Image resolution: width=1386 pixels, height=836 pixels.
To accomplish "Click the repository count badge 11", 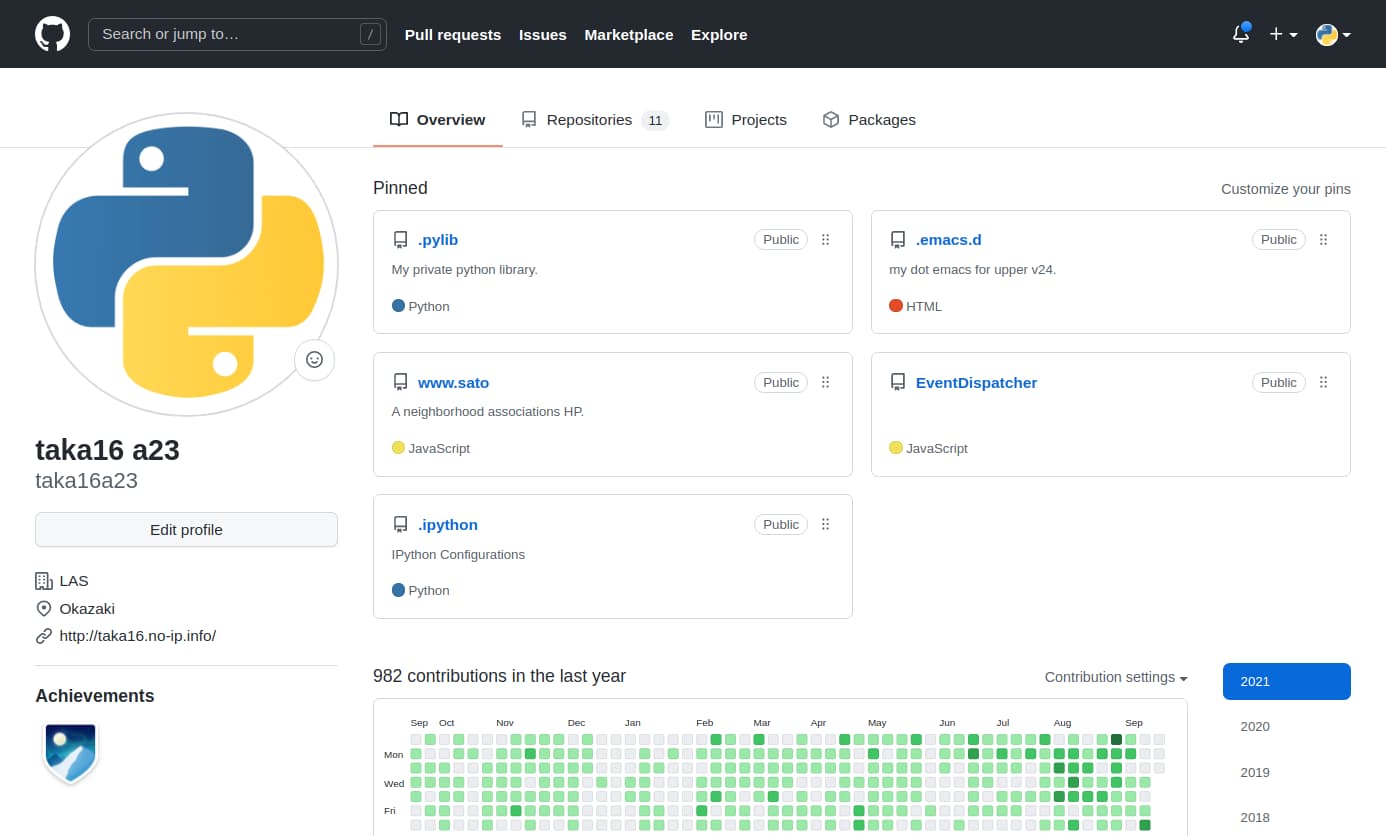I will click(655, 121).
